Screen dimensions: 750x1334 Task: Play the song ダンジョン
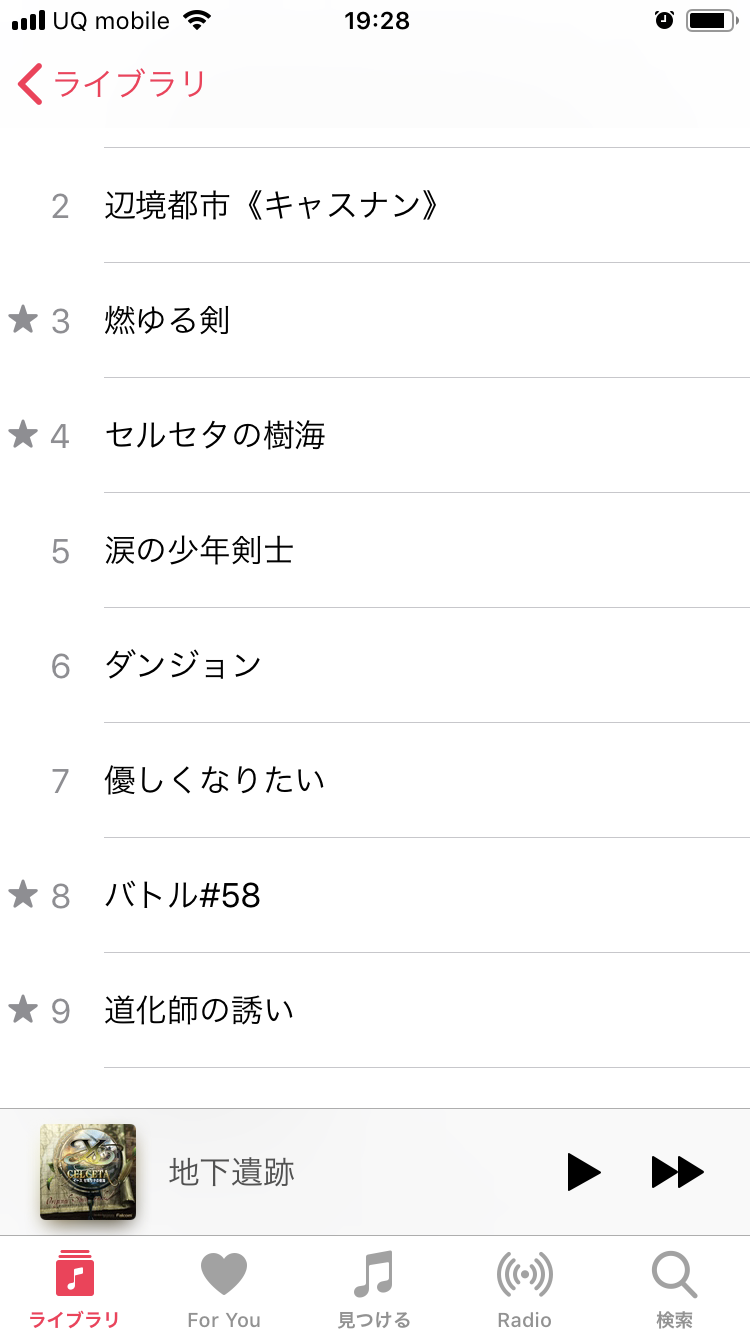click(x=183, y=666)
